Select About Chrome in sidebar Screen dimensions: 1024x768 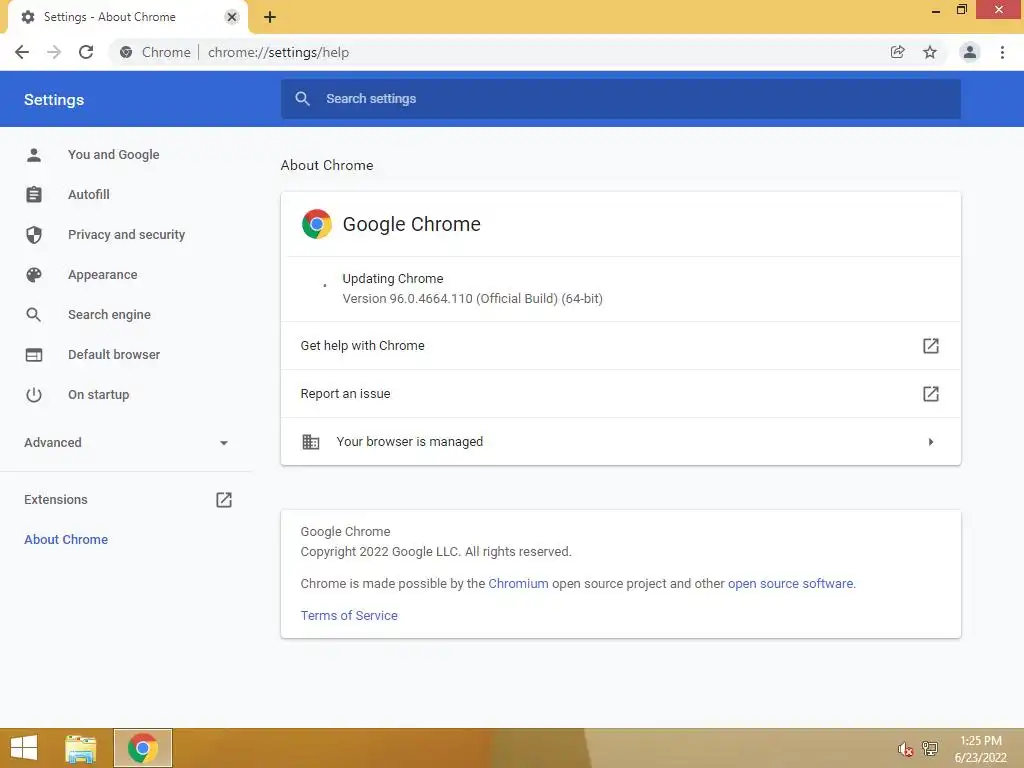66,539
